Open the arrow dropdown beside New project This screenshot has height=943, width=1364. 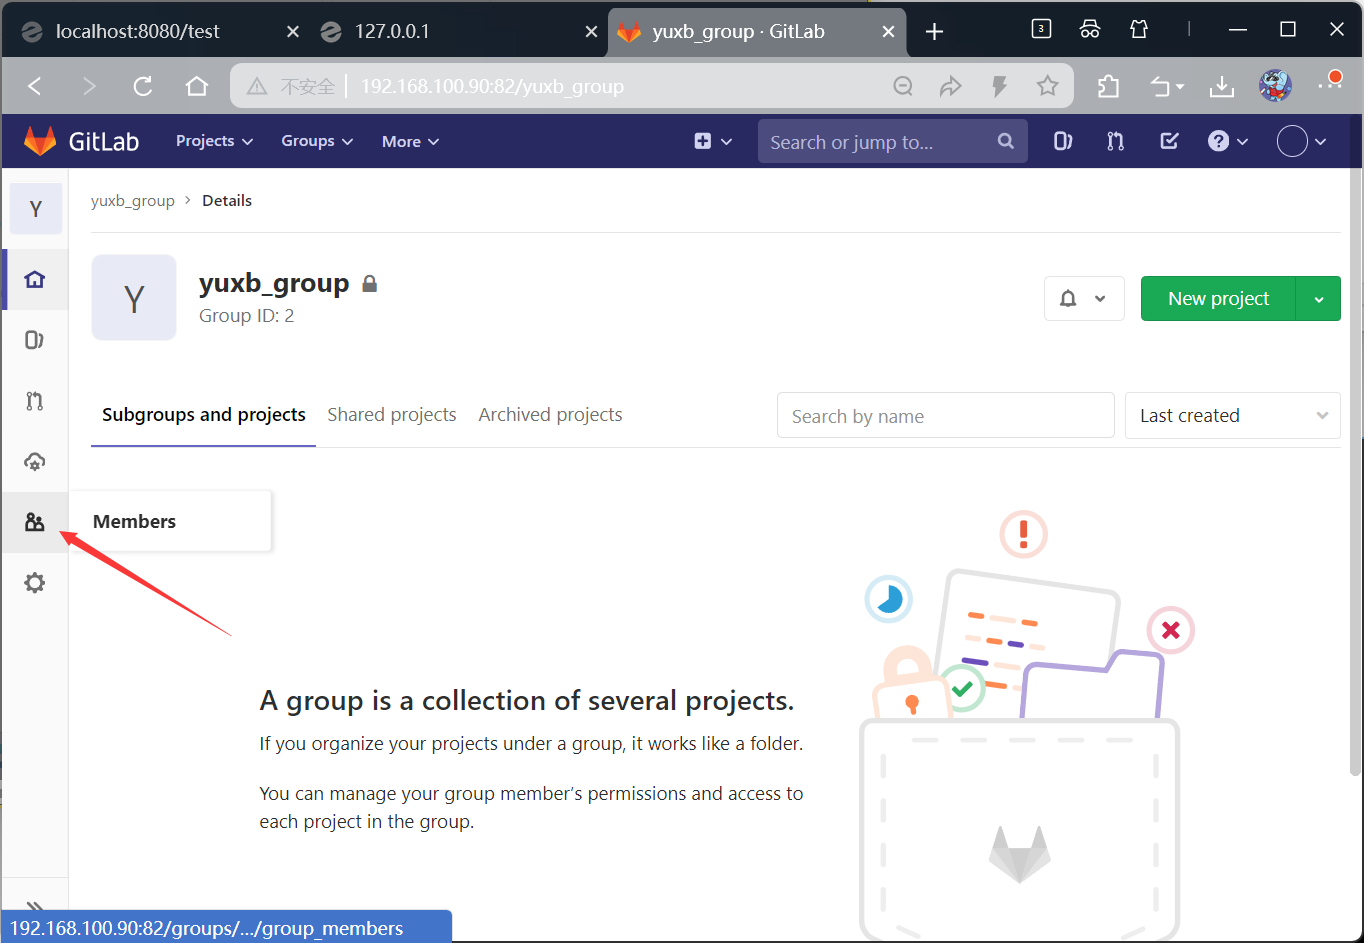tap(1319, 298)
